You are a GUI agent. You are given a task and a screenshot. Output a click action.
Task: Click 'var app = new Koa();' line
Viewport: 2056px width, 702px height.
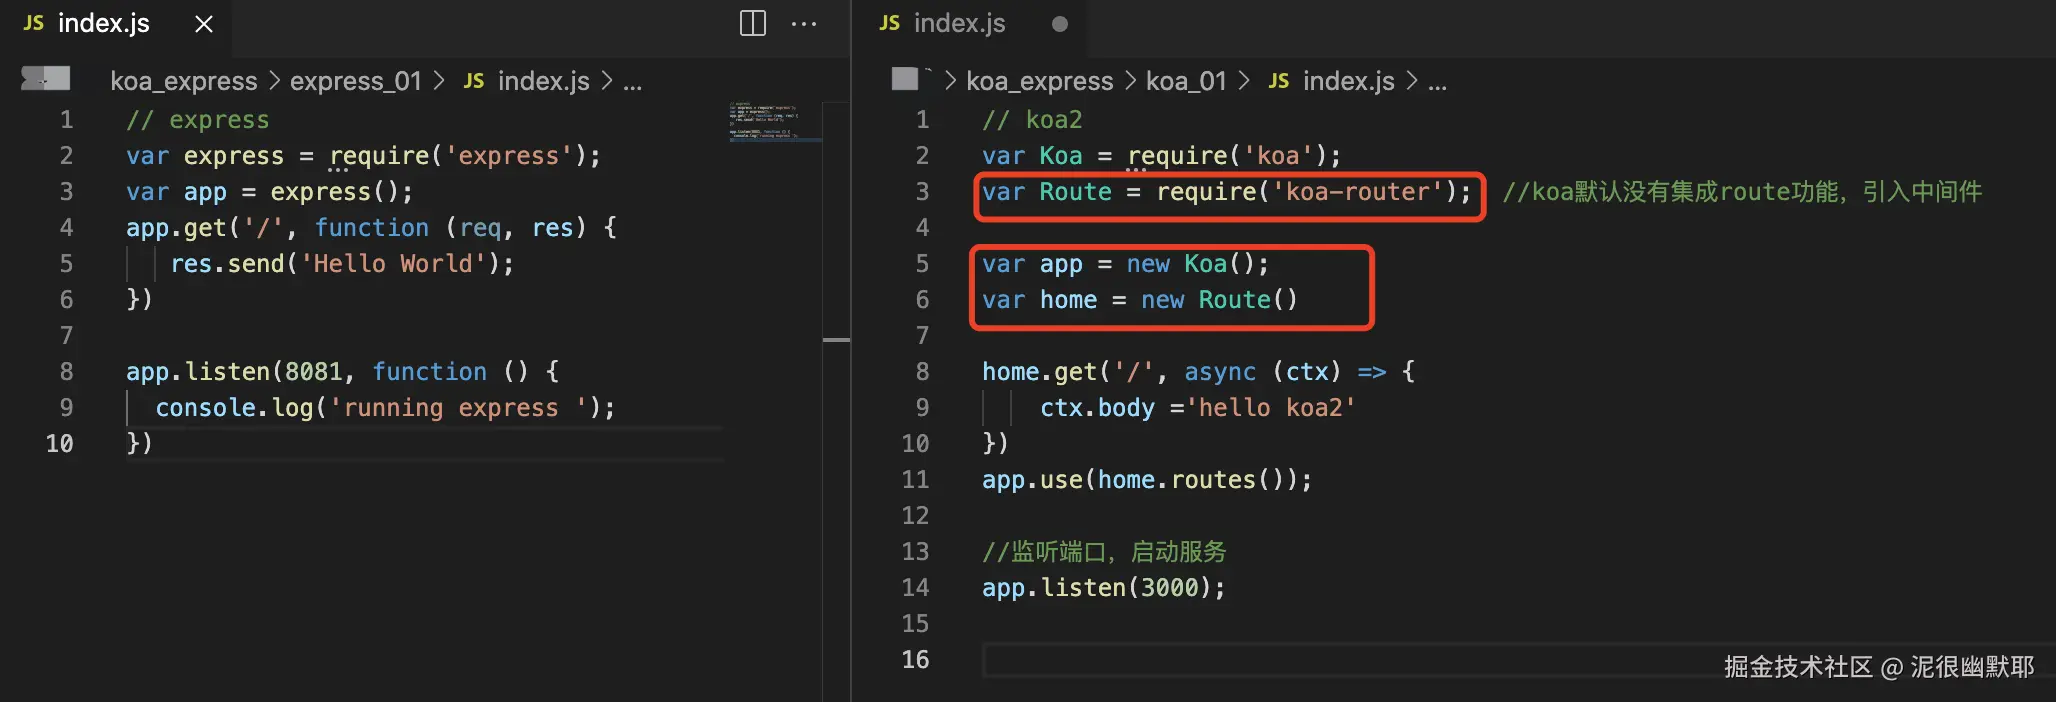(x=1125, y=264)
